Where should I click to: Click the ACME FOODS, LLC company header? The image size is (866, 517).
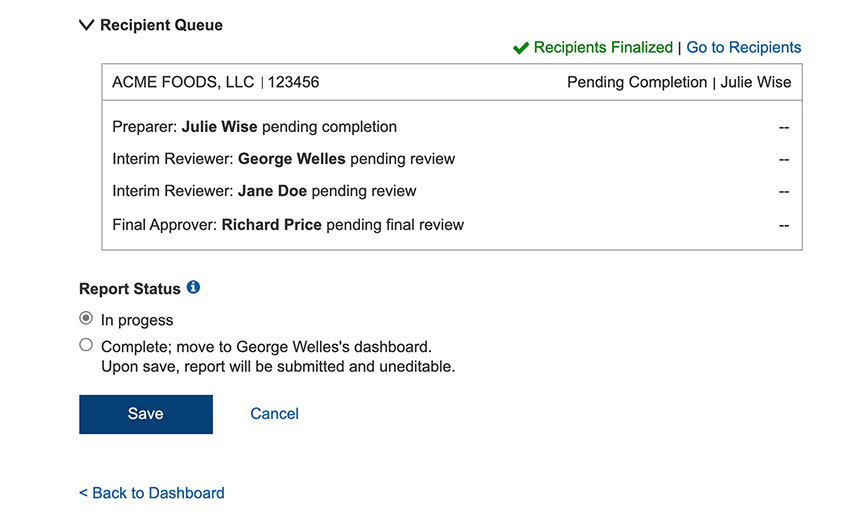tap(183, 82)
